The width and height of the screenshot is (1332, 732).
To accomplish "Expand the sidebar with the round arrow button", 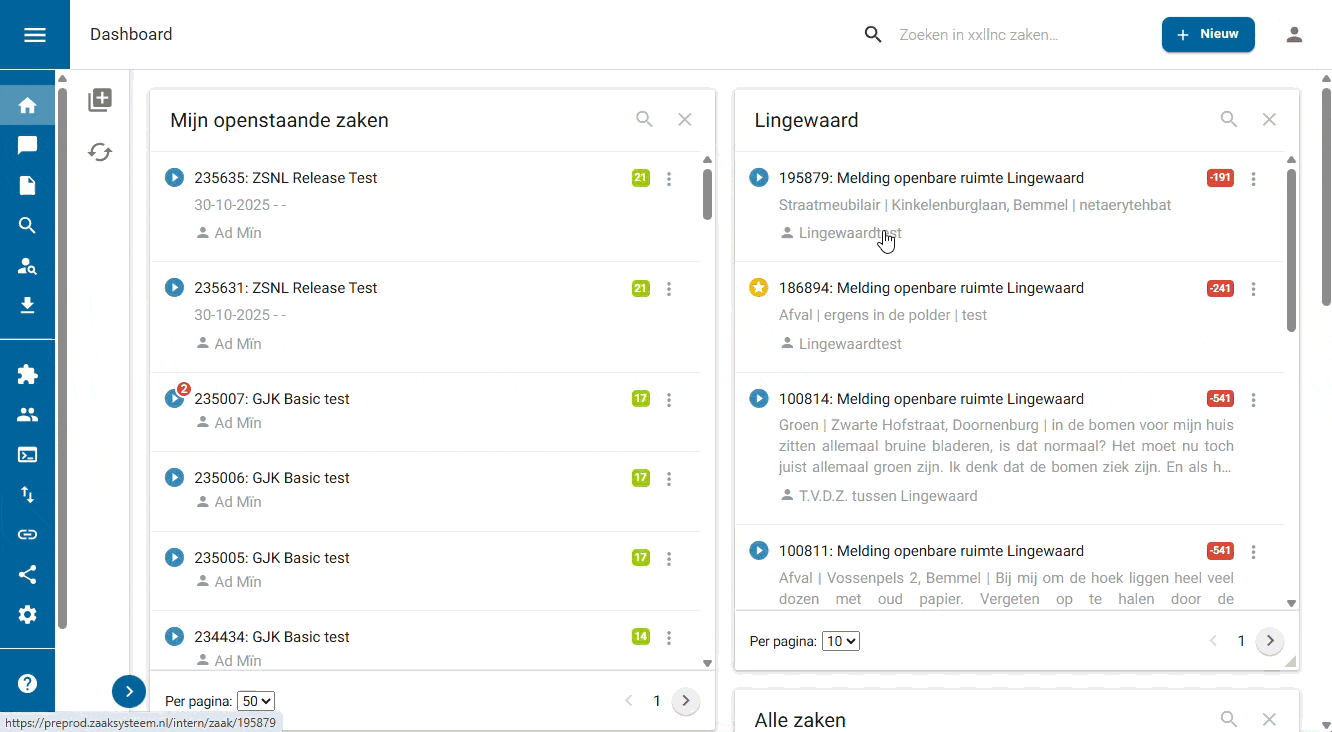I will 129,691.
